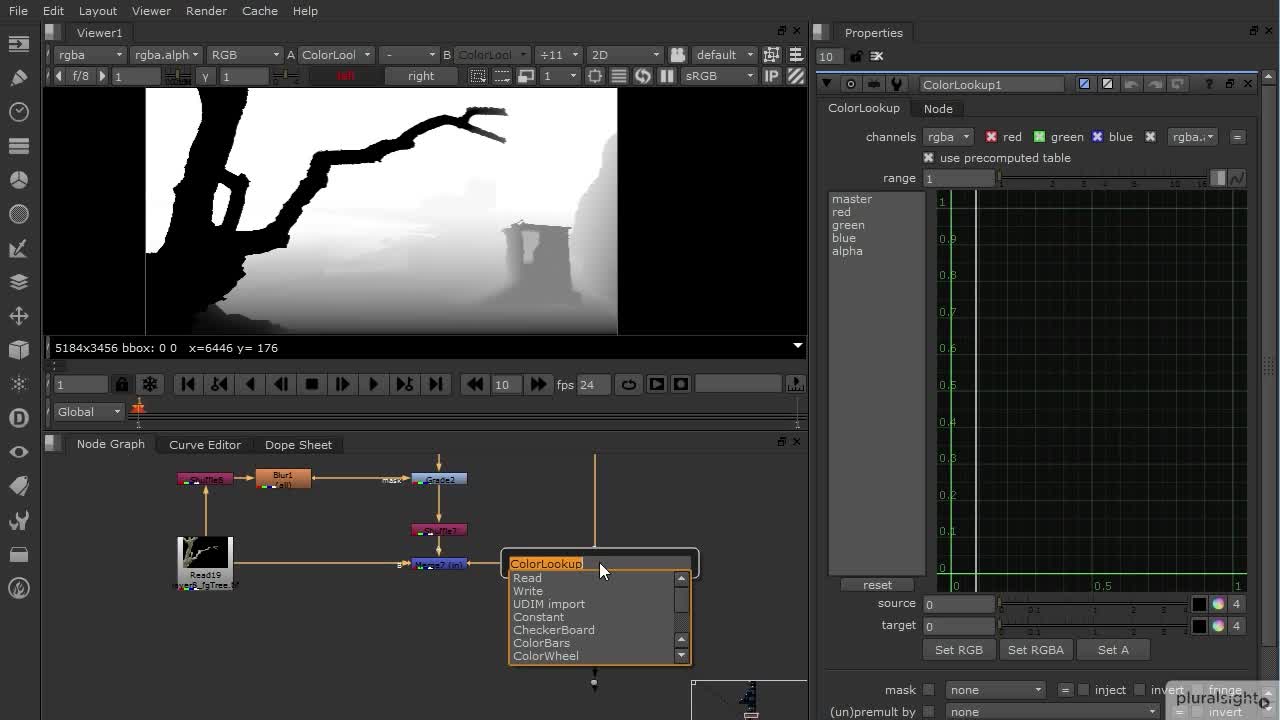The width and height of the screenshot is (1280, 720).
Task: Enable the inject checkbox
Action: [x=1083, y=690]
